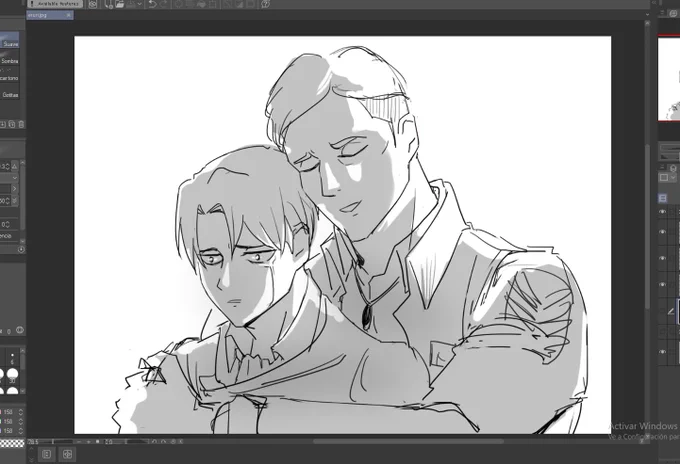Image resolution: width=680 pixels, height=464 pixels.
Task: Zoom in with the plus icon
Action: (x=88, y=442)
